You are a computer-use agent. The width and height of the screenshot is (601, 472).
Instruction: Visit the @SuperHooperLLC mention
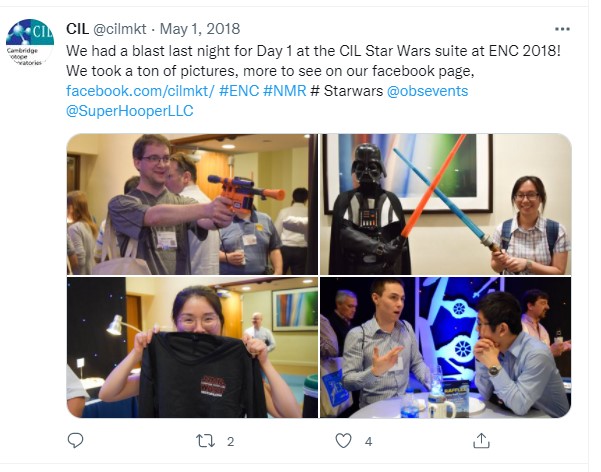tap(130, 111)
